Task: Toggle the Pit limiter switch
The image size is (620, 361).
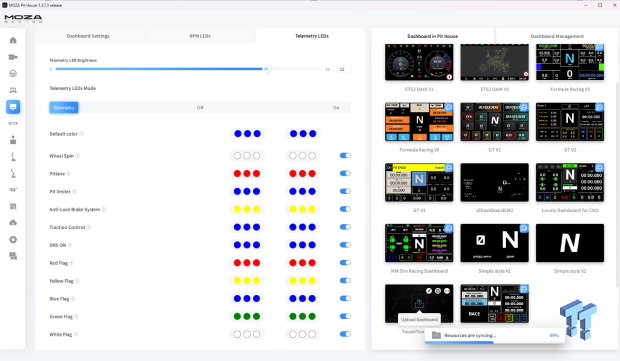Action: (x=345, y=191)
